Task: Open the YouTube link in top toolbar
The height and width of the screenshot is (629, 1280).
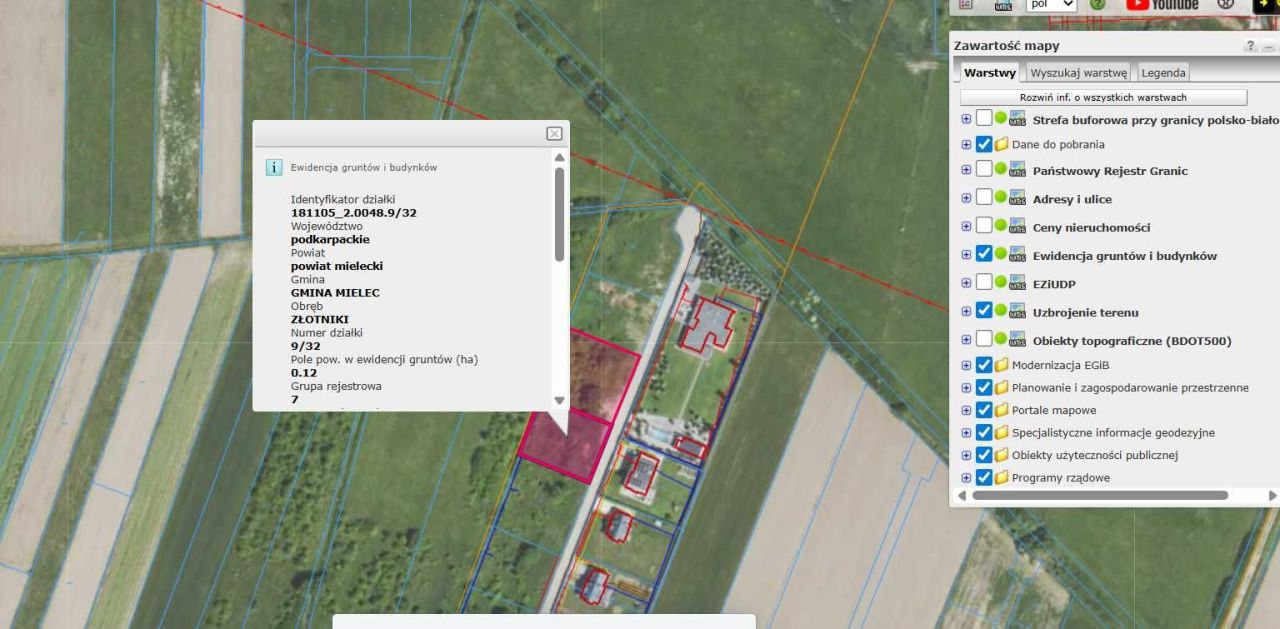Action: coord(1162,5)
